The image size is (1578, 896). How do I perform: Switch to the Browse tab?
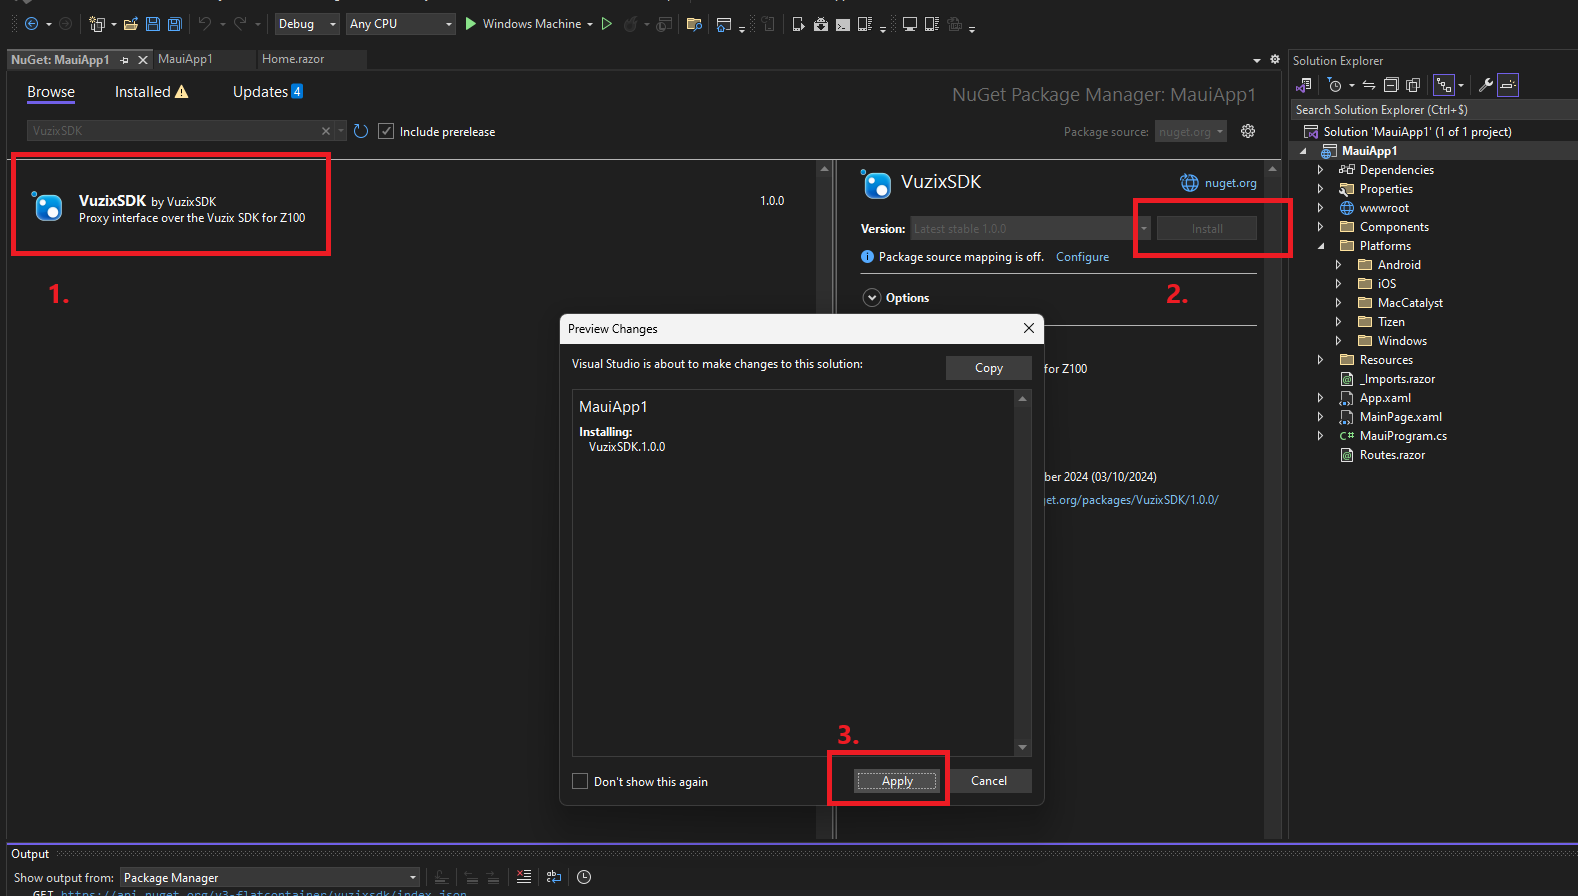tap(51, 92)
